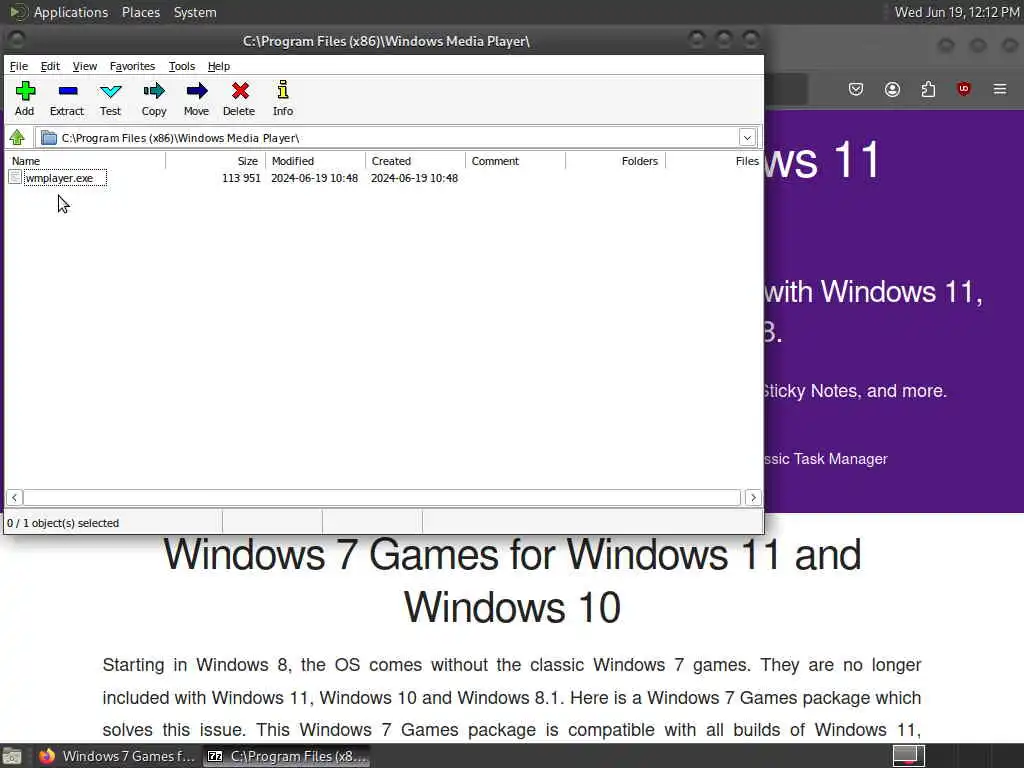The width and height of the screenshot is (1024, 768).
Task: Click the 7-Zip taskbar window button
Action: click(287, 756)
